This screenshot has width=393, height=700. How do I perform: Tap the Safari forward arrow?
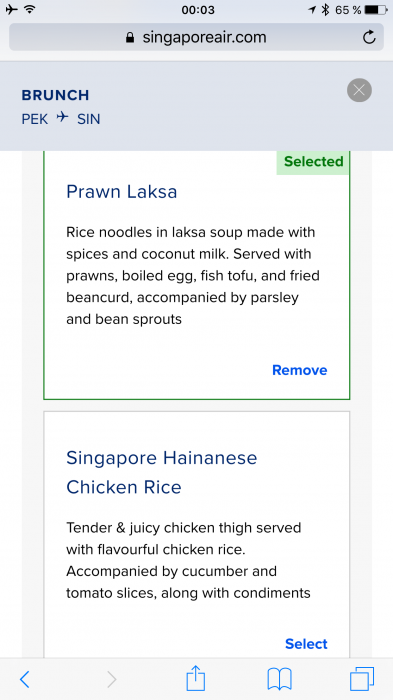(112, 679)
